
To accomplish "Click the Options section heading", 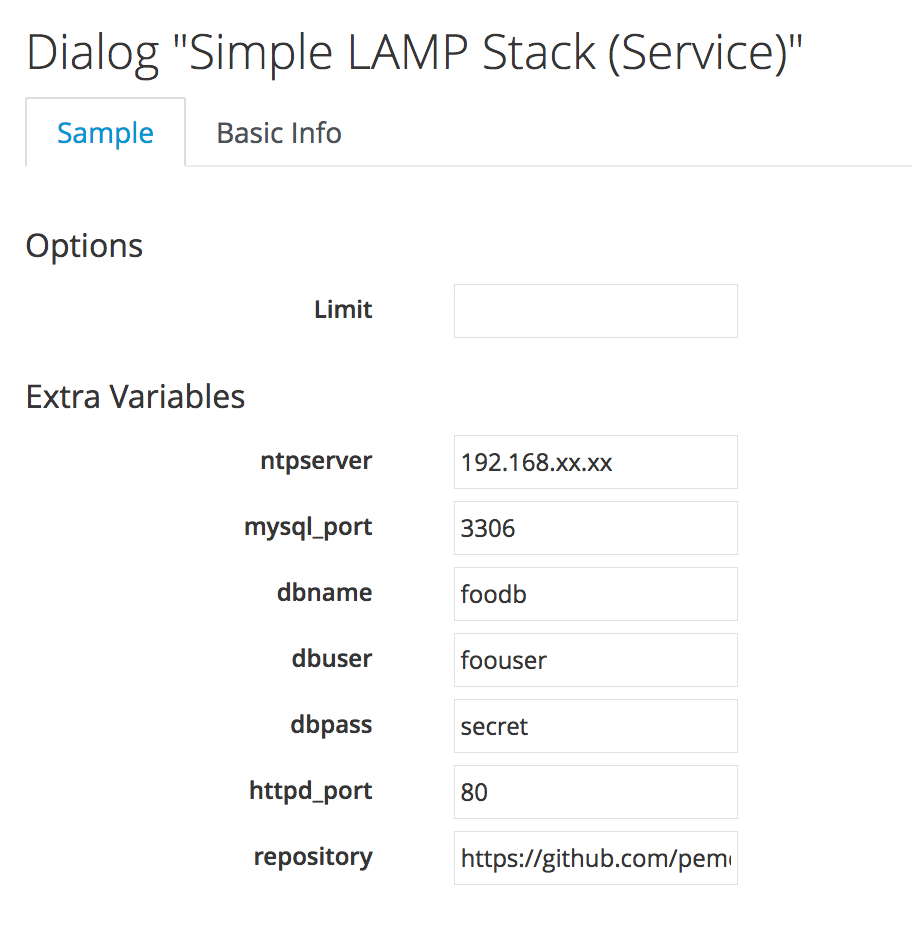I will [x=84, y=246].
